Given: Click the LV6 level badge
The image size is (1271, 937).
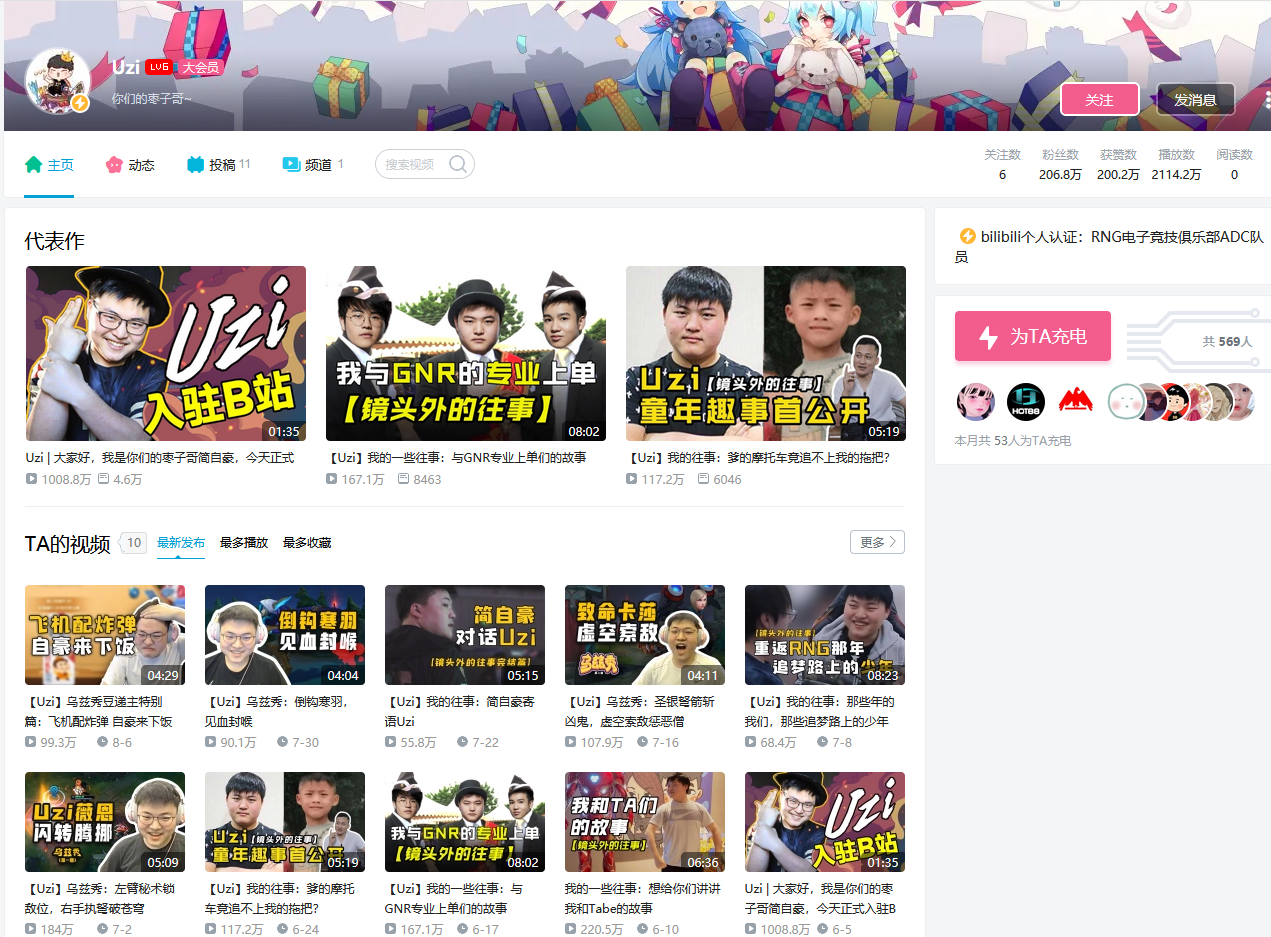Looking at the screenshot, I should pos(158,67).
